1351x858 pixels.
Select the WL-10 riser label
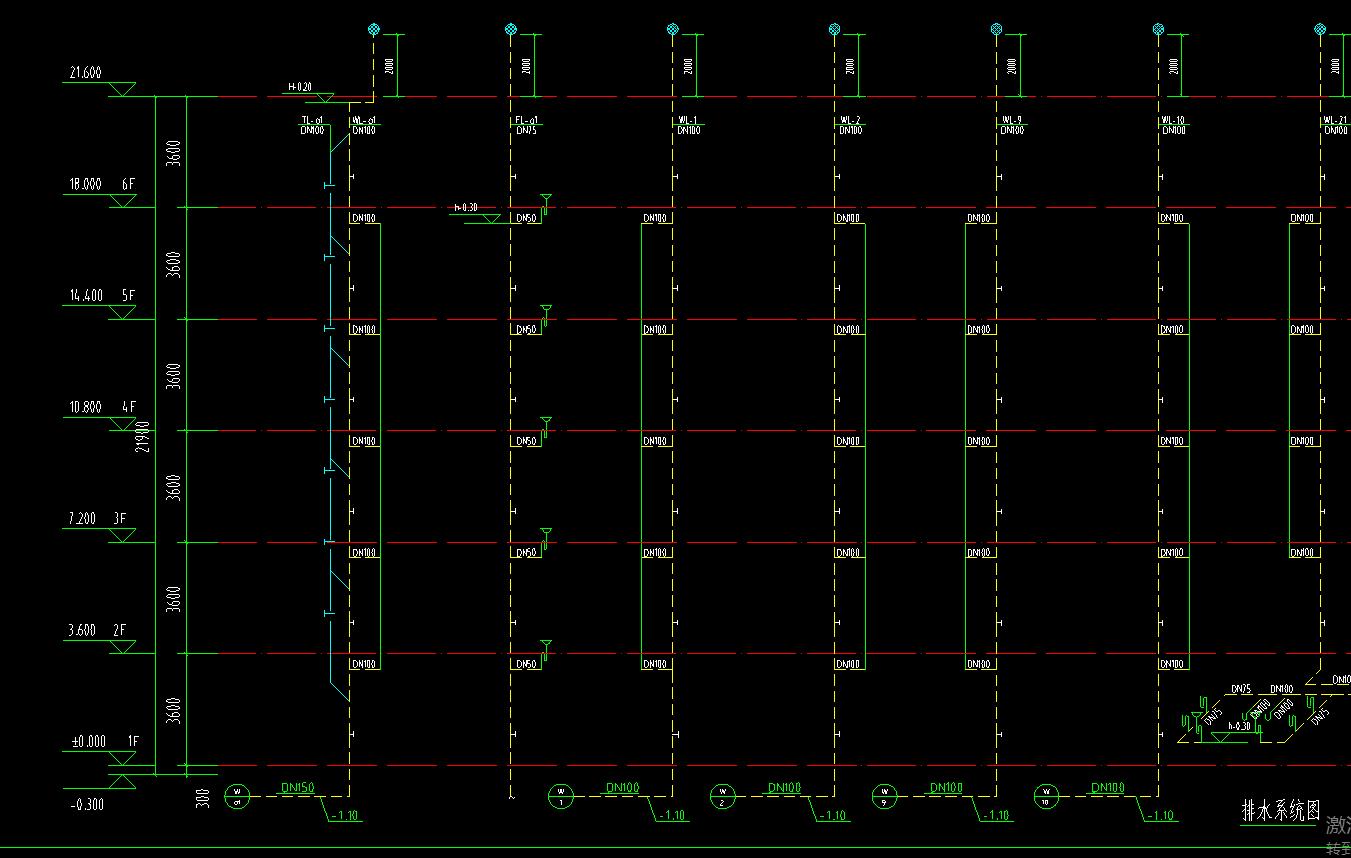pyautogui.click(x=1174, y=121)
